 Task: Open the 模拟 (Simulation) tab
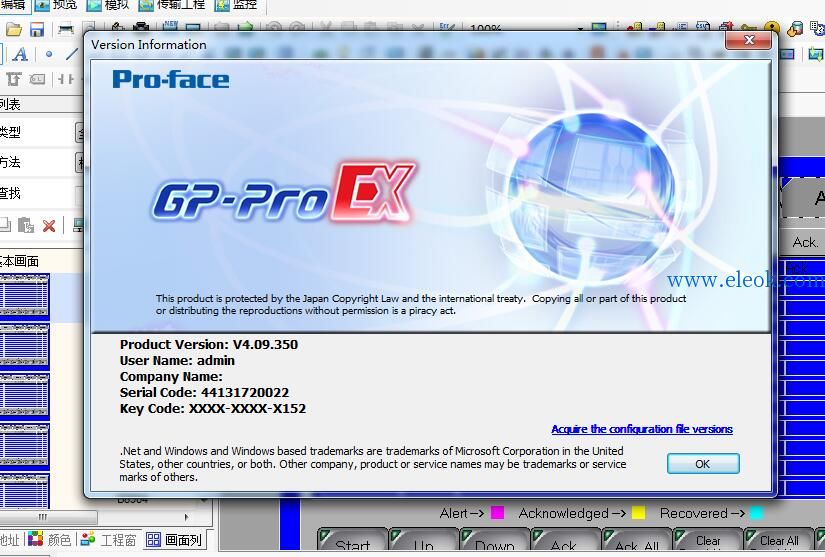(x=108, y=5)
